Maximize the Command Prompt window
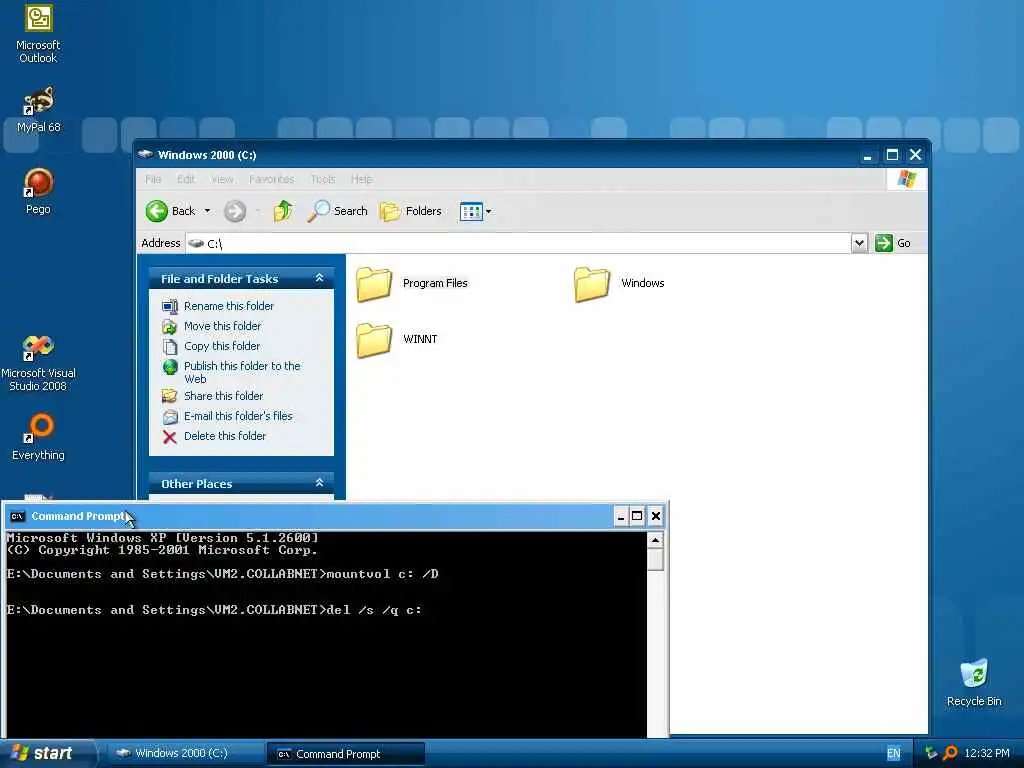Screen dimensions: 1024x768 637,517
